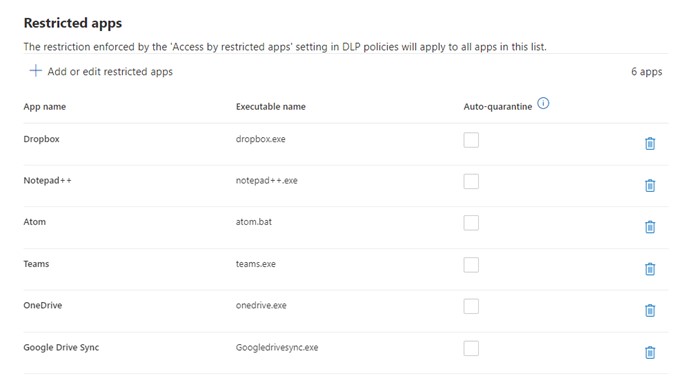Viewport: 690px width, 387px height.
Task: Delete the Atom app row
Action: 650,227
